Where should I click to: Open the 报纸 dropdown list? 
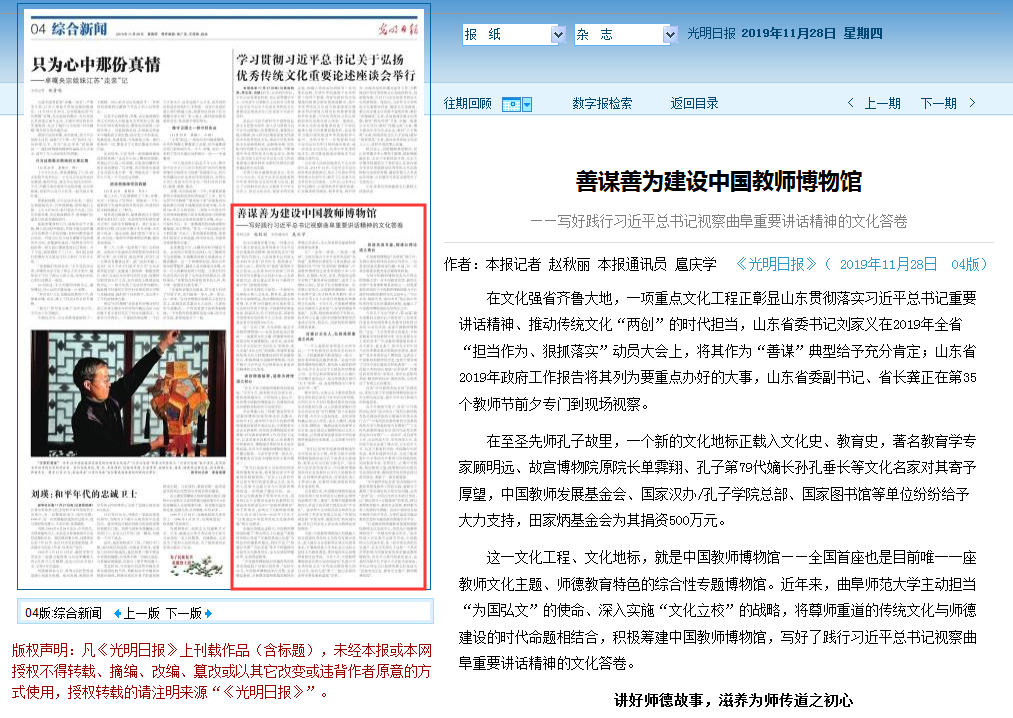coord(514,35)
